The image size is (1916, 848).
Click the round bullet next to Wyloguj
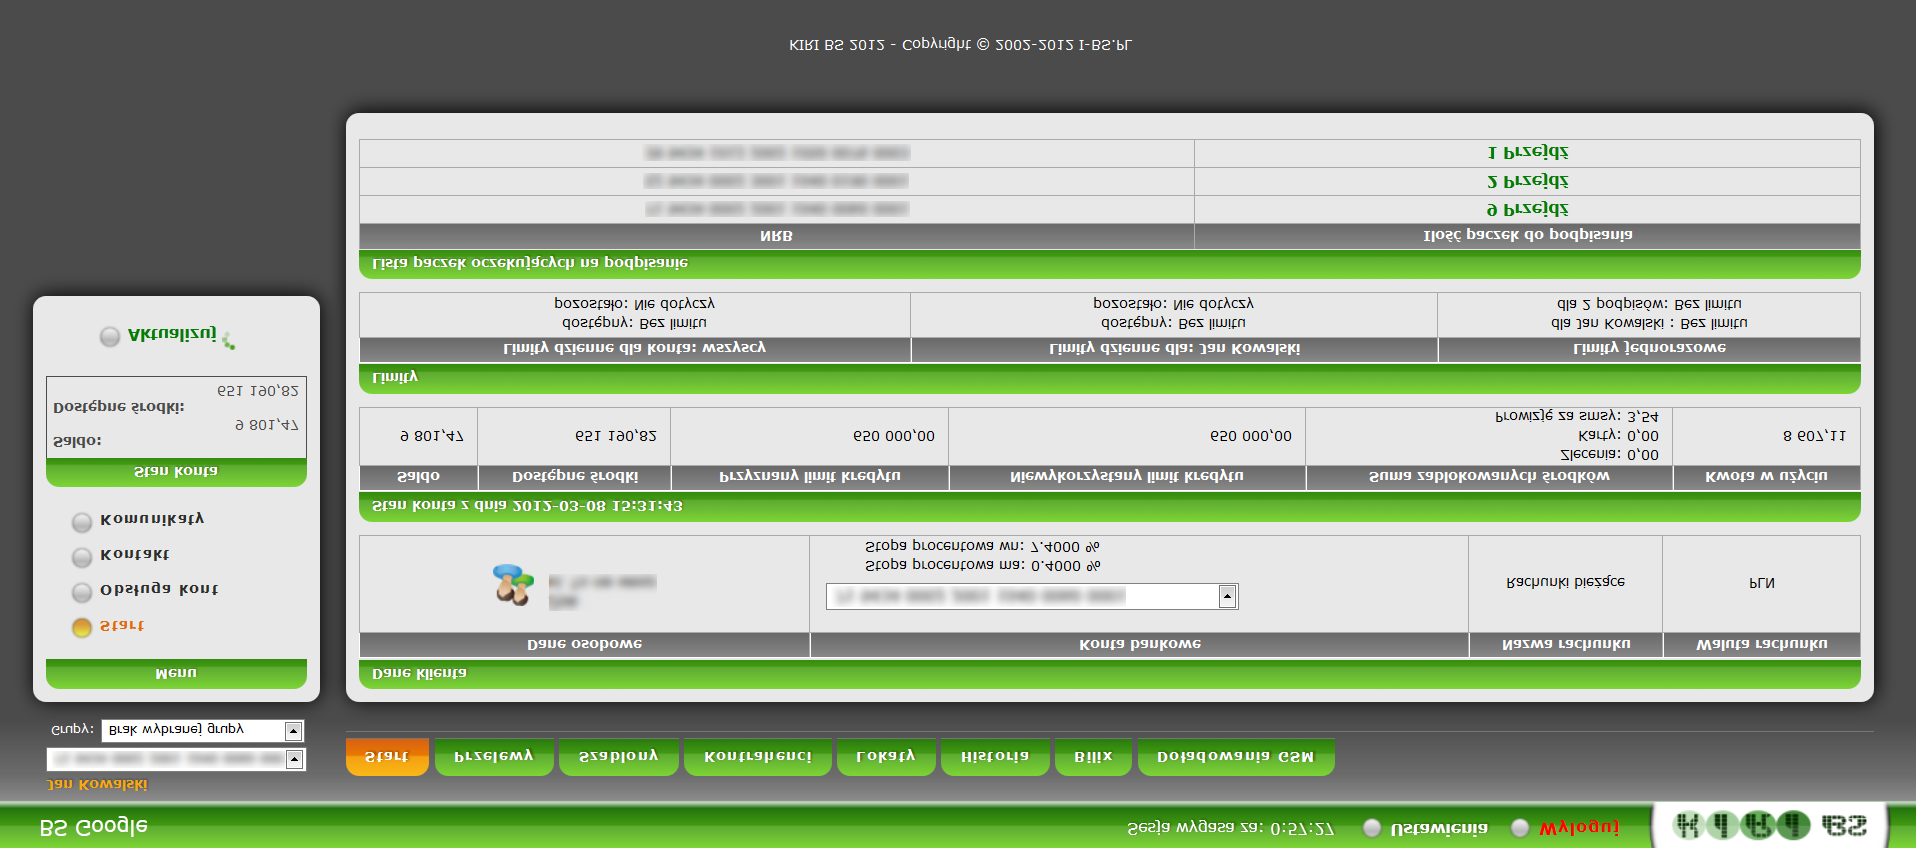[x=1520, y=827]
